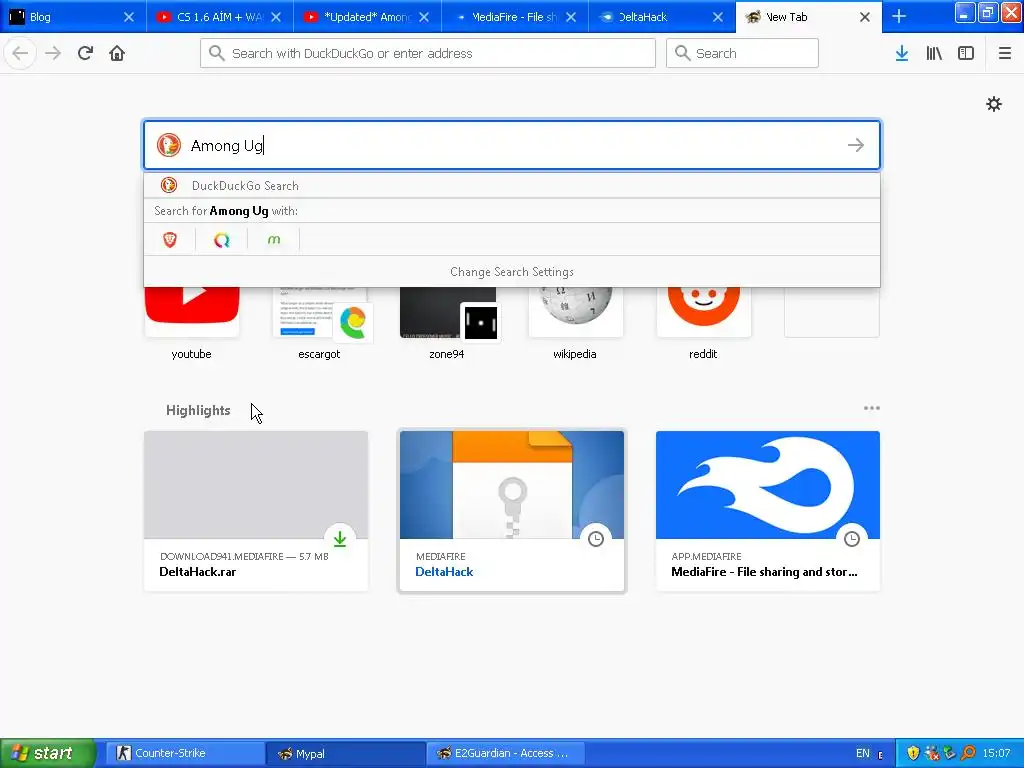The image size is (1024, 768).
Task: Open the Home page
Action: point(117,53)
